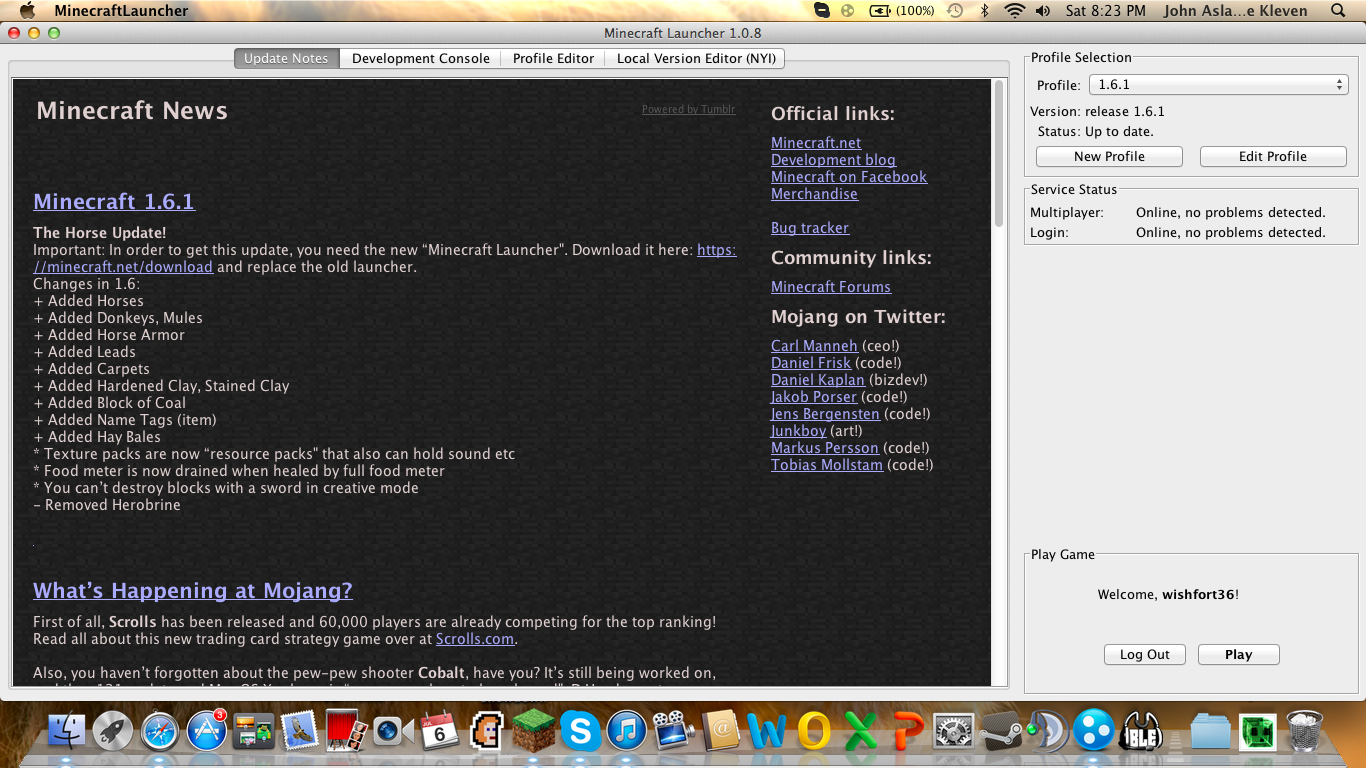The height and width of the screenshot is (768, 1366).
Task: Open iMovie from the dock
Action: (x=673, y=730)
